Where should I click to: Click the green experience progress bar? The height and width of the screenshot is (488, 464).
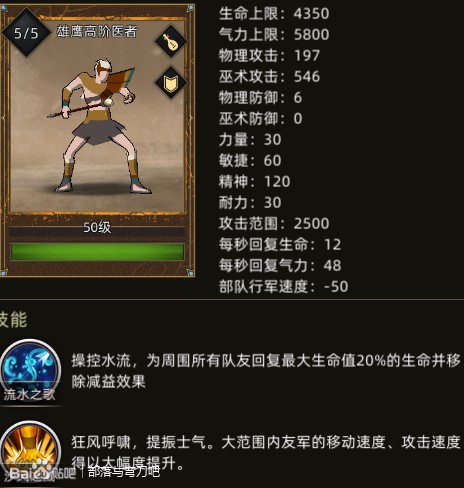coord(97,252)
